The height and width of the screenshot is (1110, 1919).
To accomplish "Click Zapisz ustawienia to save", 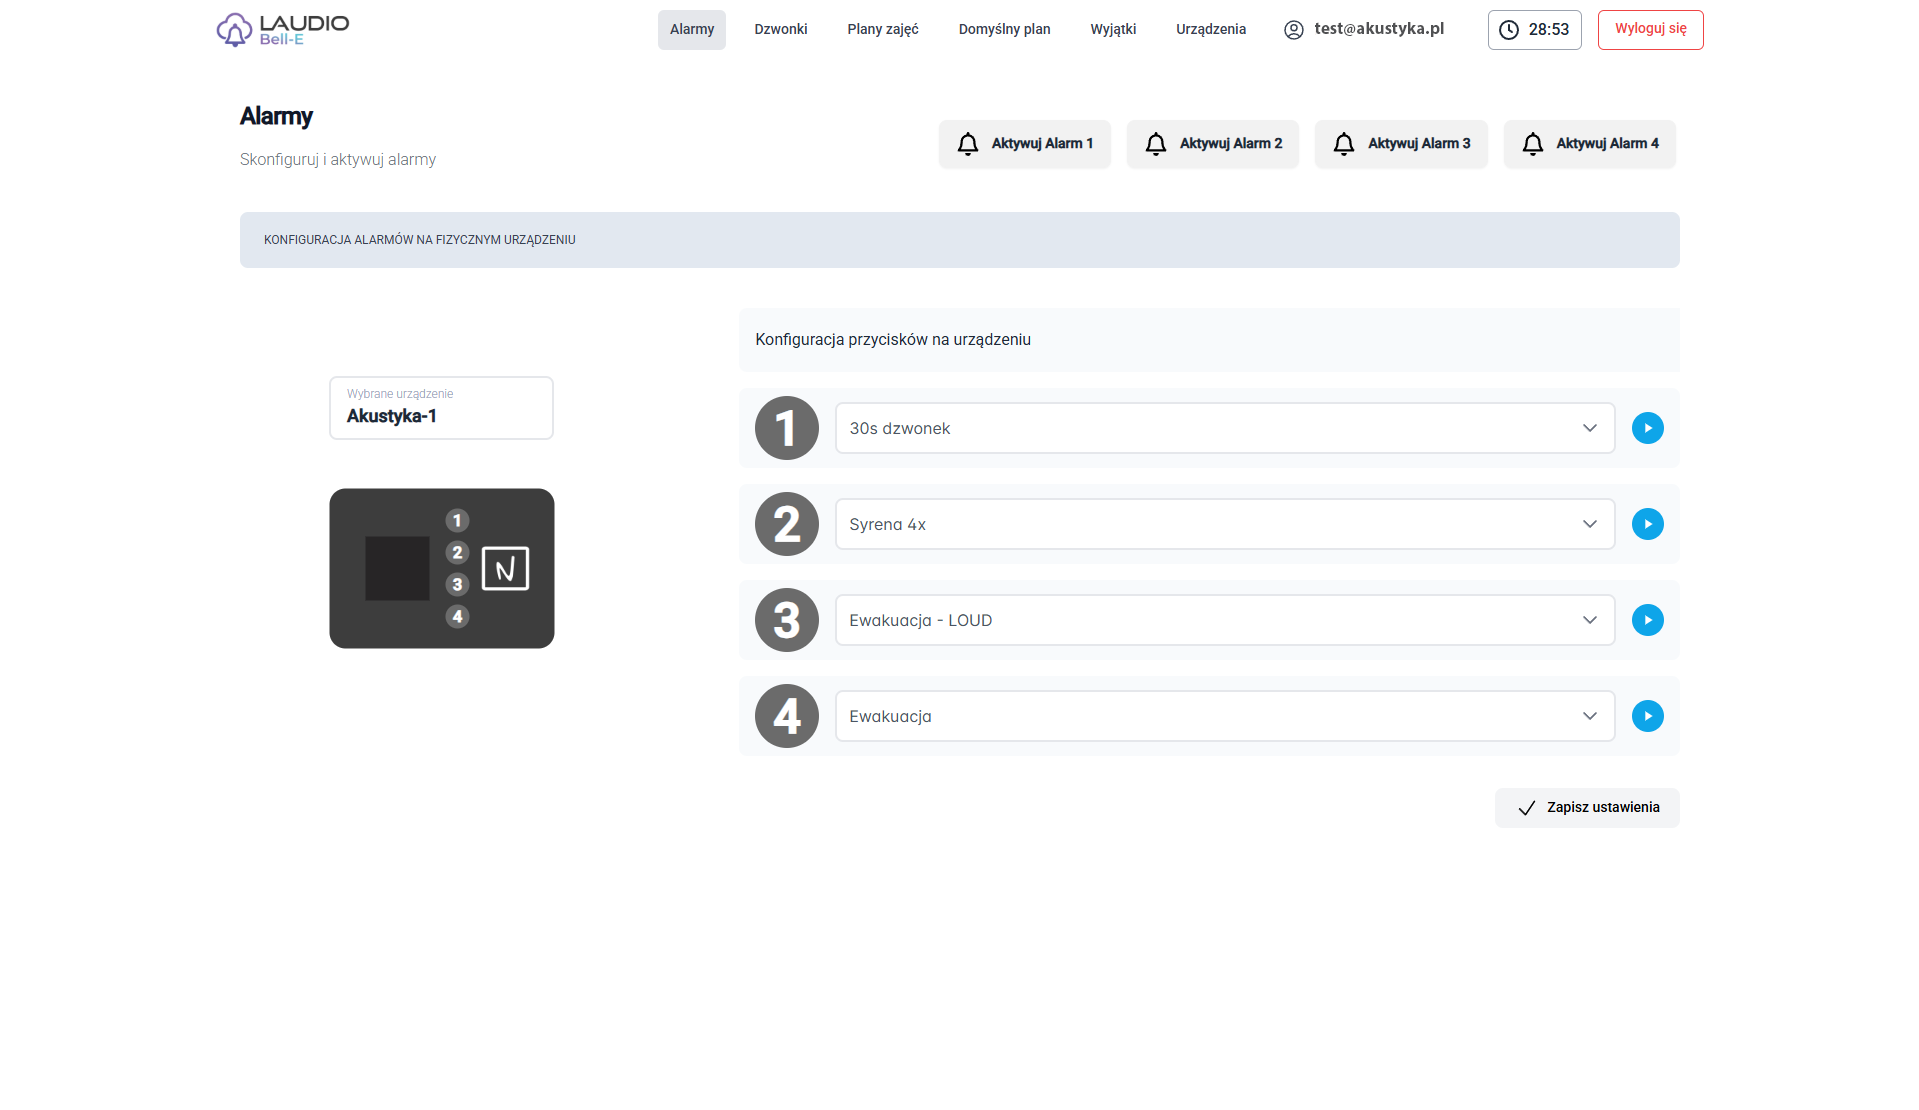I will 1586,808.
